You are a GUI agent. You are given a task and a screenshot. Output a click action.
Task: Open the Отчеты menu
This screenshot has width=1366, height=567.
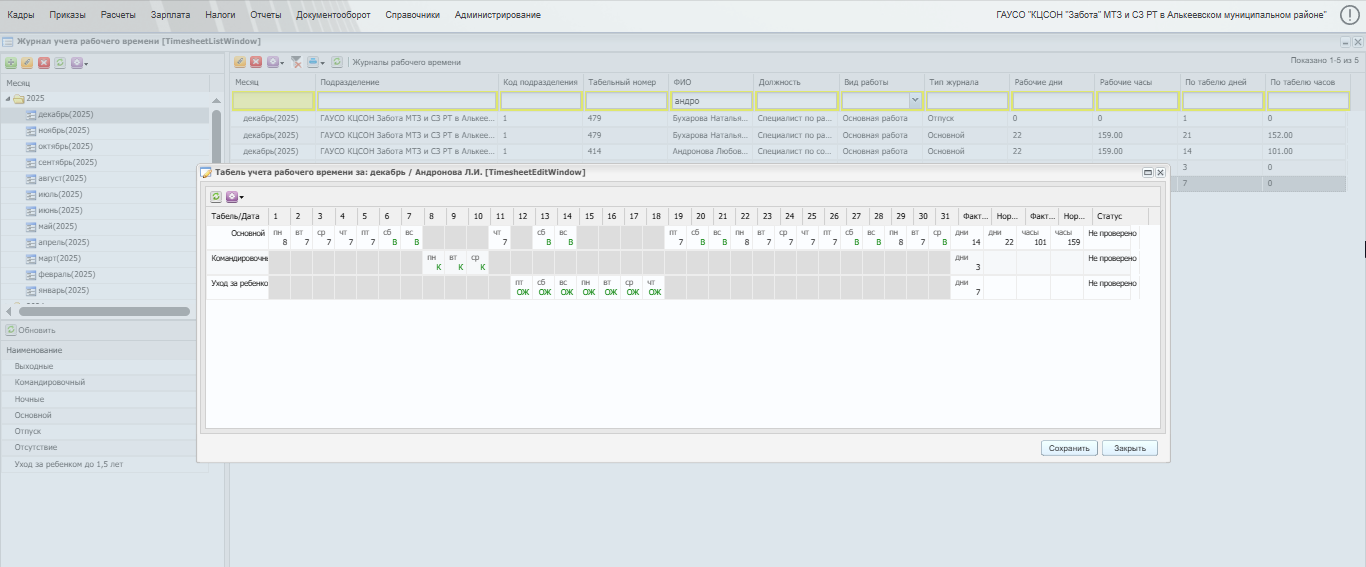click(266, 15)
